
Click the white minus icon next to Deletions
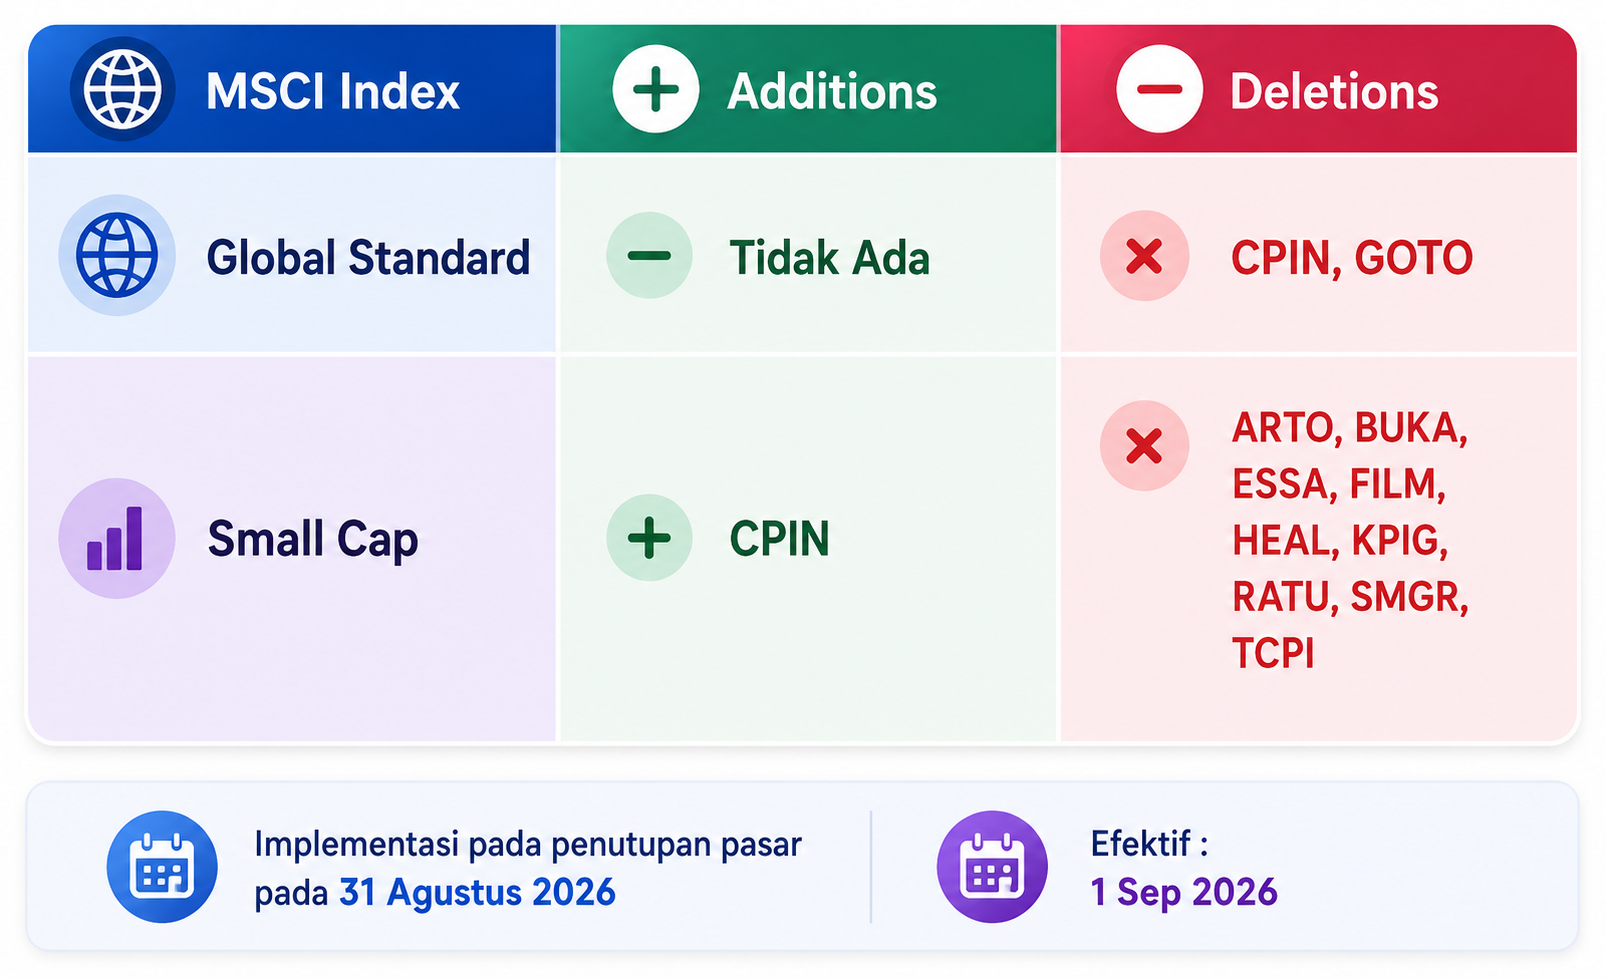[1159, 89]
